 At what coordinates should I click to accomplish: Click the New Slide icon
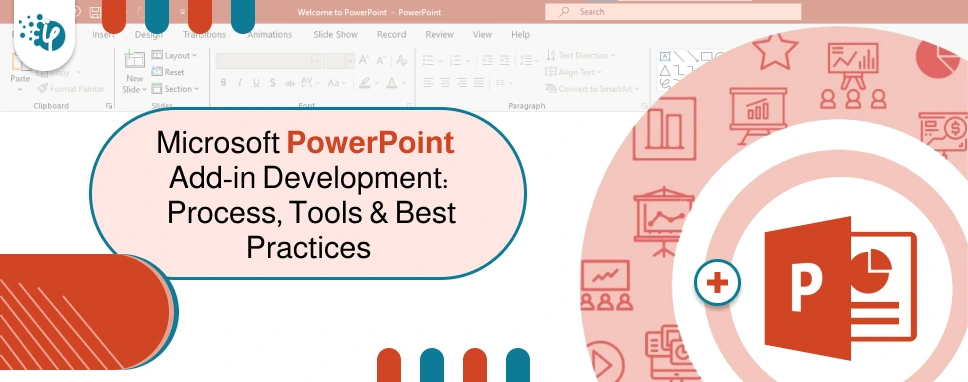[x=135, y=60]
